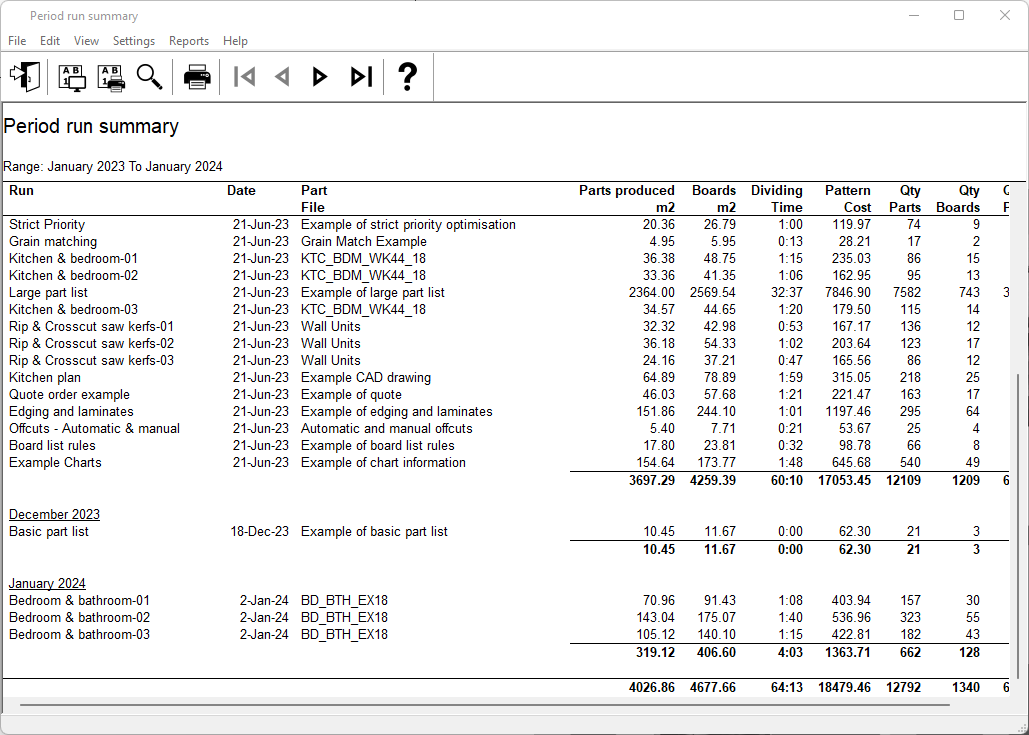Screen dimensions: 1029x735
Task: Click part file Example of basic part list
Action: 374,532
